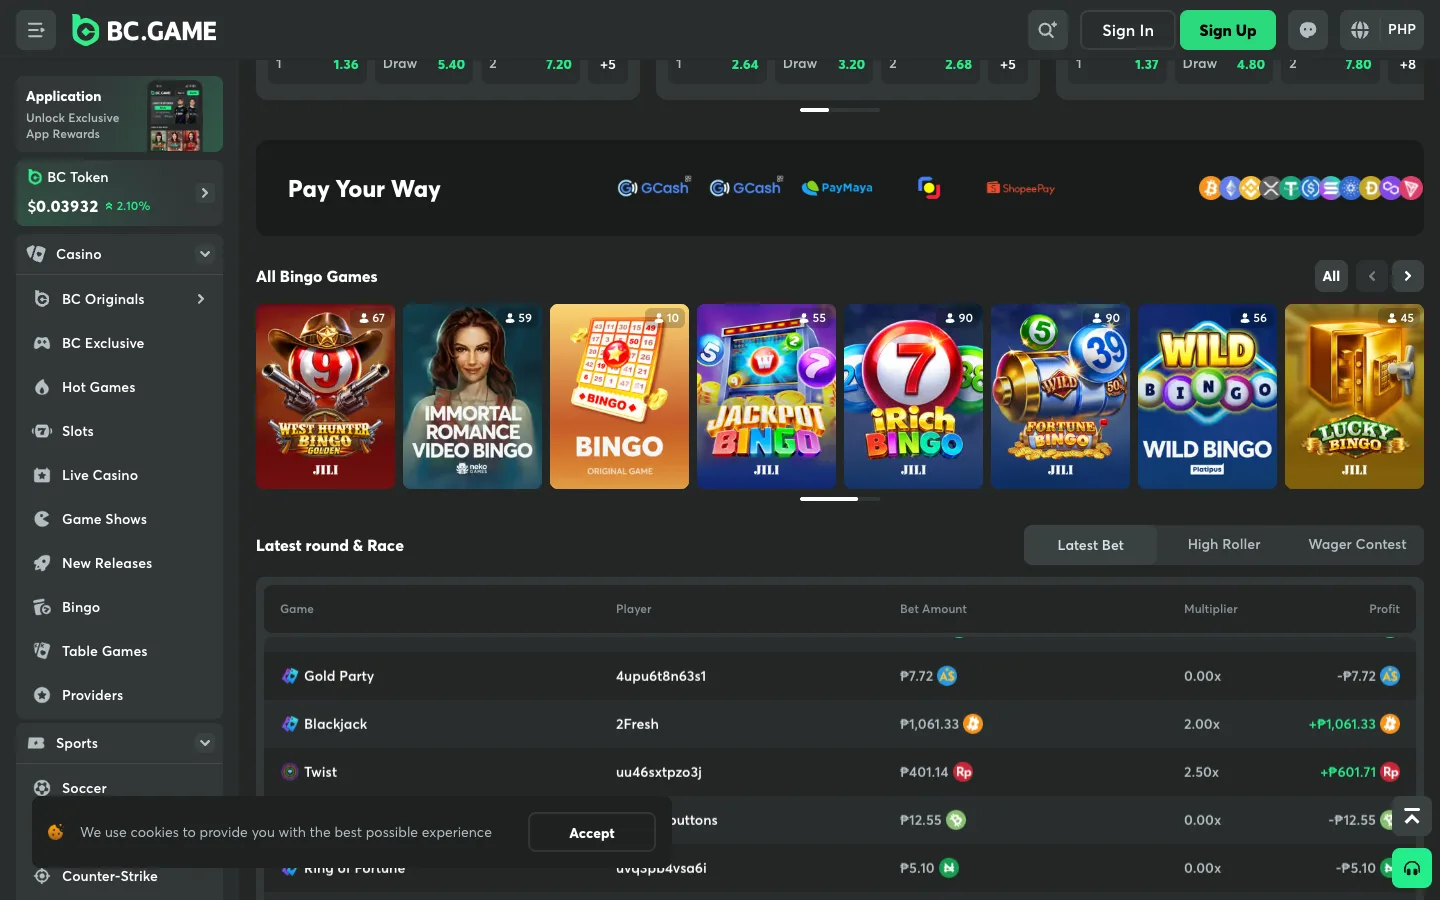Expand the BC Originals arrow
Viewport: 1440px width, 900px height.
pyautogui.click(x=201, y=299)
